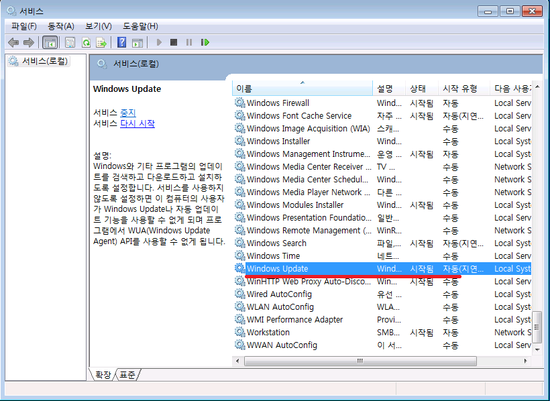Click the Back arrow toolbar icon
This screenshot has width=550, height=401.
click(x=13, y=42)
